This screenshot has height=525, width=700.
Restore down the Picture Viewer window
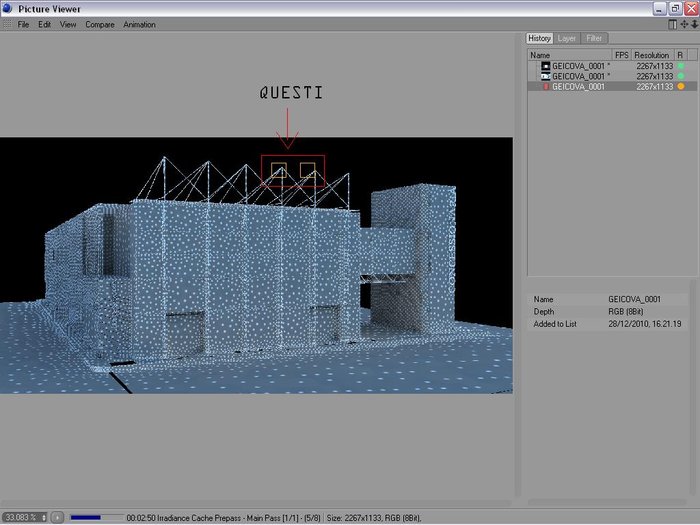675,8
